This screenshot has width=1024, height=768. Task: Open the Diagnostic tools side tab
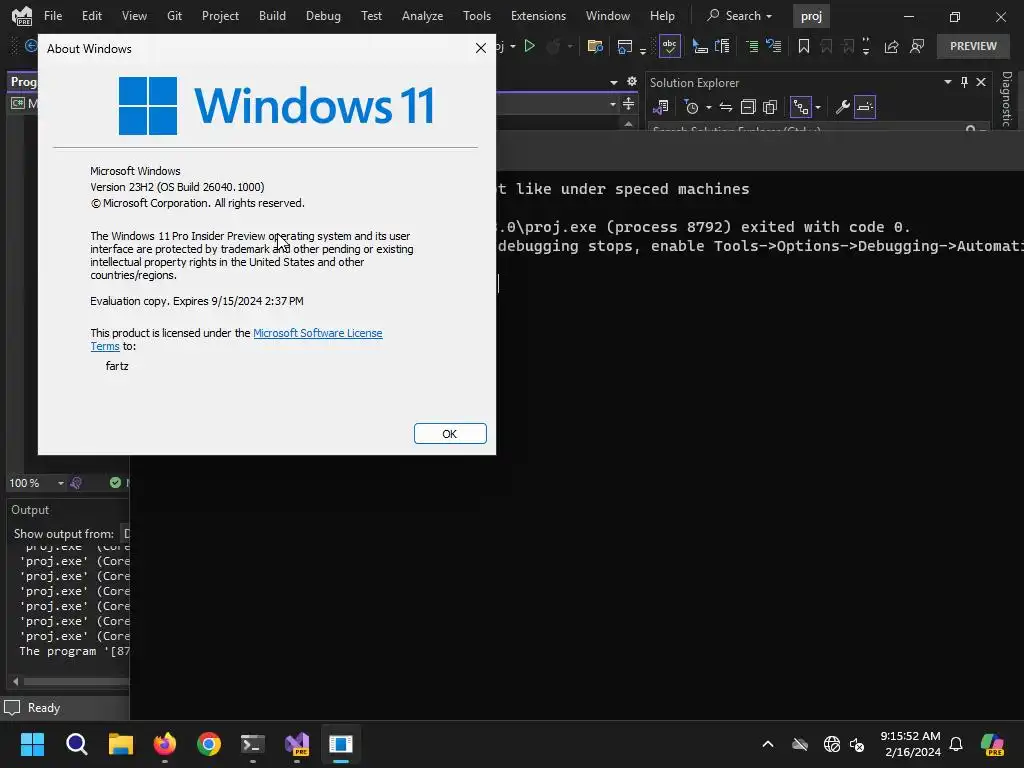[x=1008, y=99]
